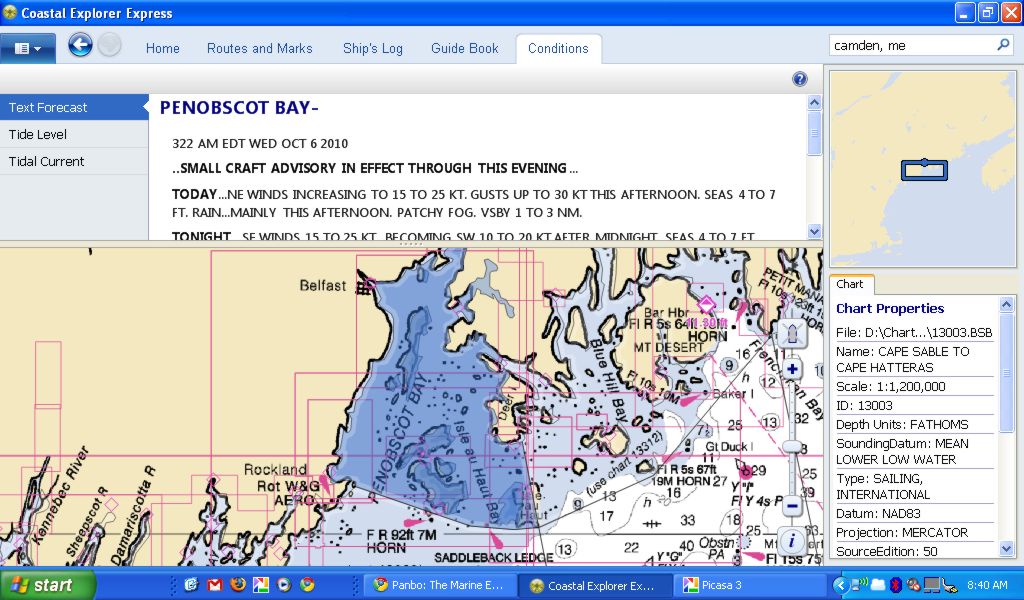Launch the media player quick launch icon
The width and height of the screenshot is (1024, 600).
(284, 585)
